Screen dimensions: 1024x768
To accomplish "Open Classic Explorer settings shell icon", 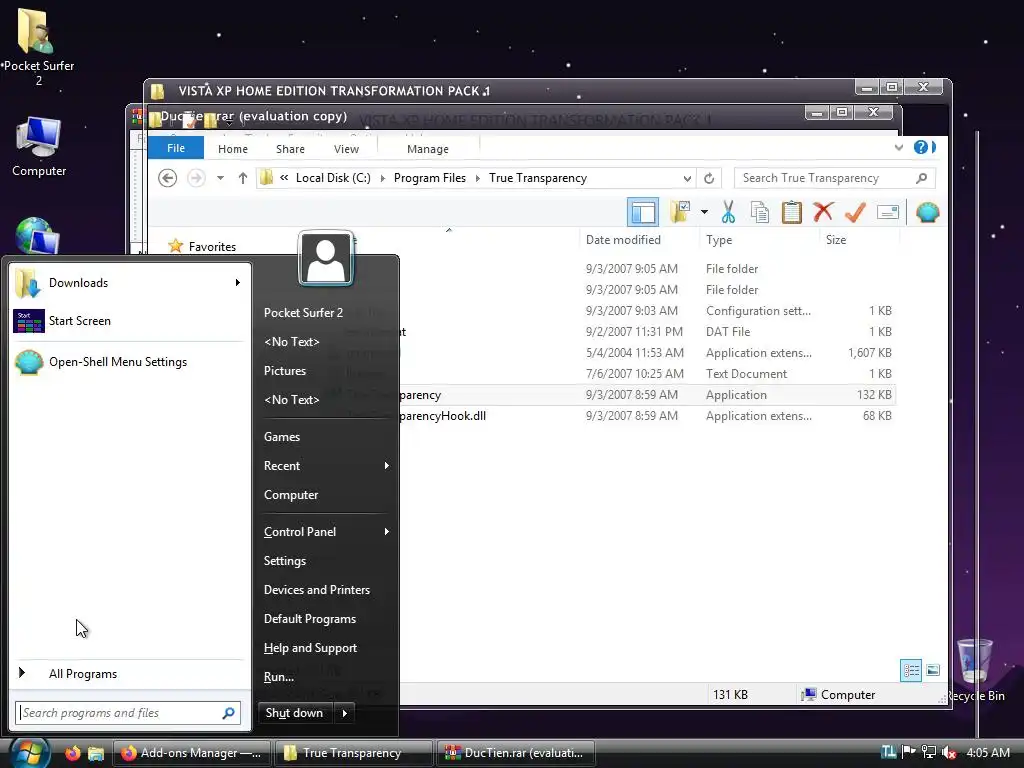I will coord(927,212).
